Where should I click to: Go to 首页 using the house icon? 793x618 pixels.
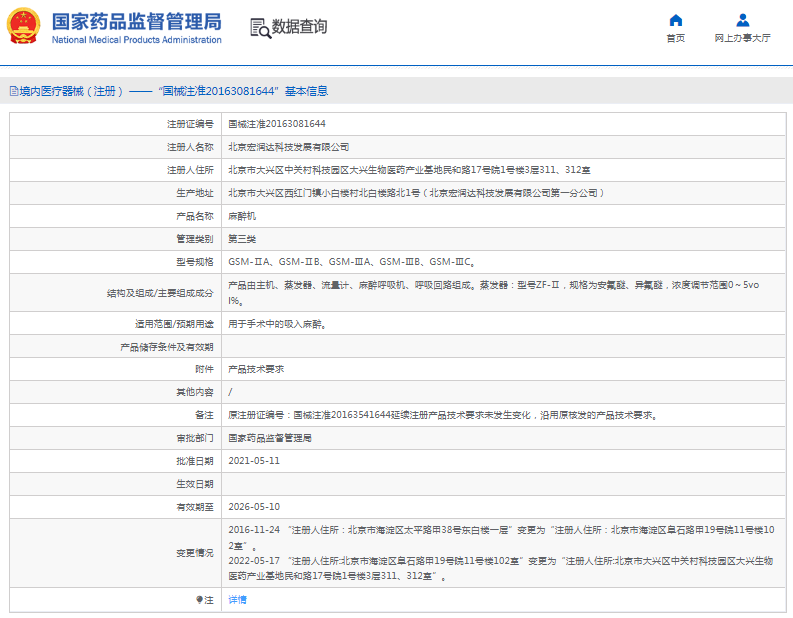point(676,20)
